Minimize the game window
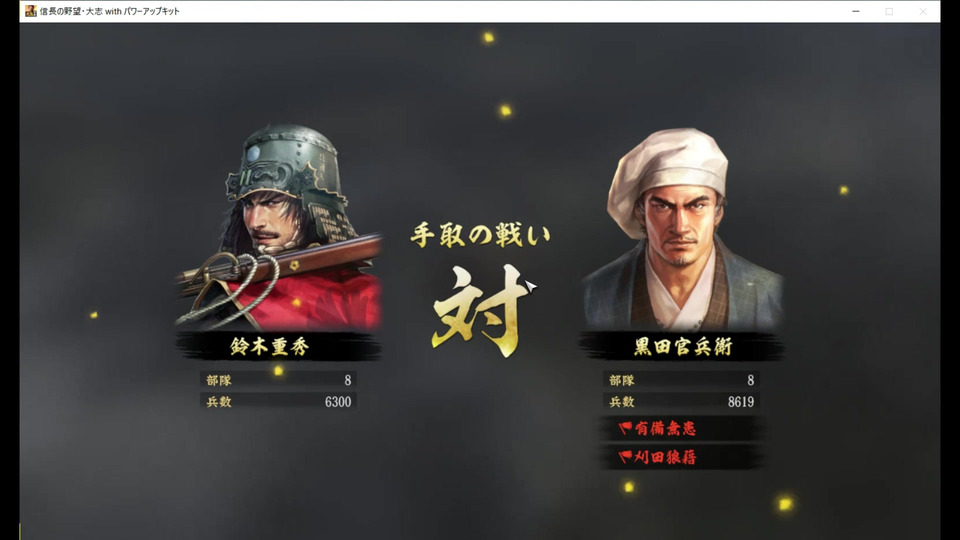This screenshot has height=540, width=960. tap(855, 11)
